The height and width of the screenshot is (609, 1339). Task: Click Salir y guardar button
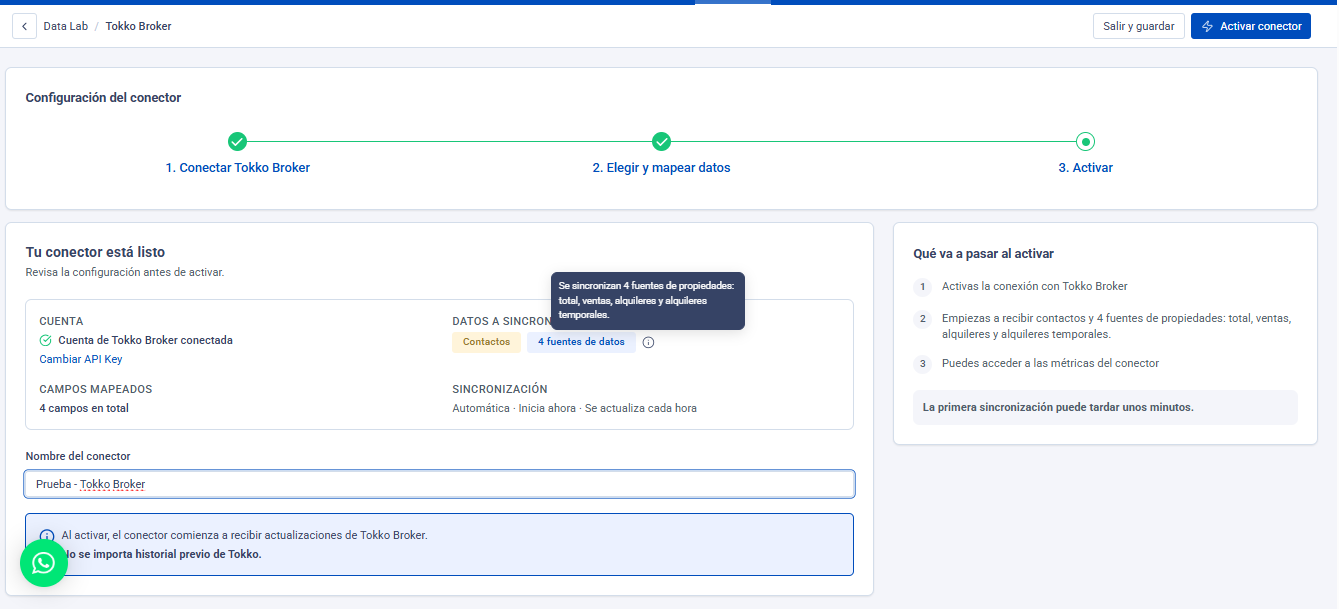(1139, 26)
